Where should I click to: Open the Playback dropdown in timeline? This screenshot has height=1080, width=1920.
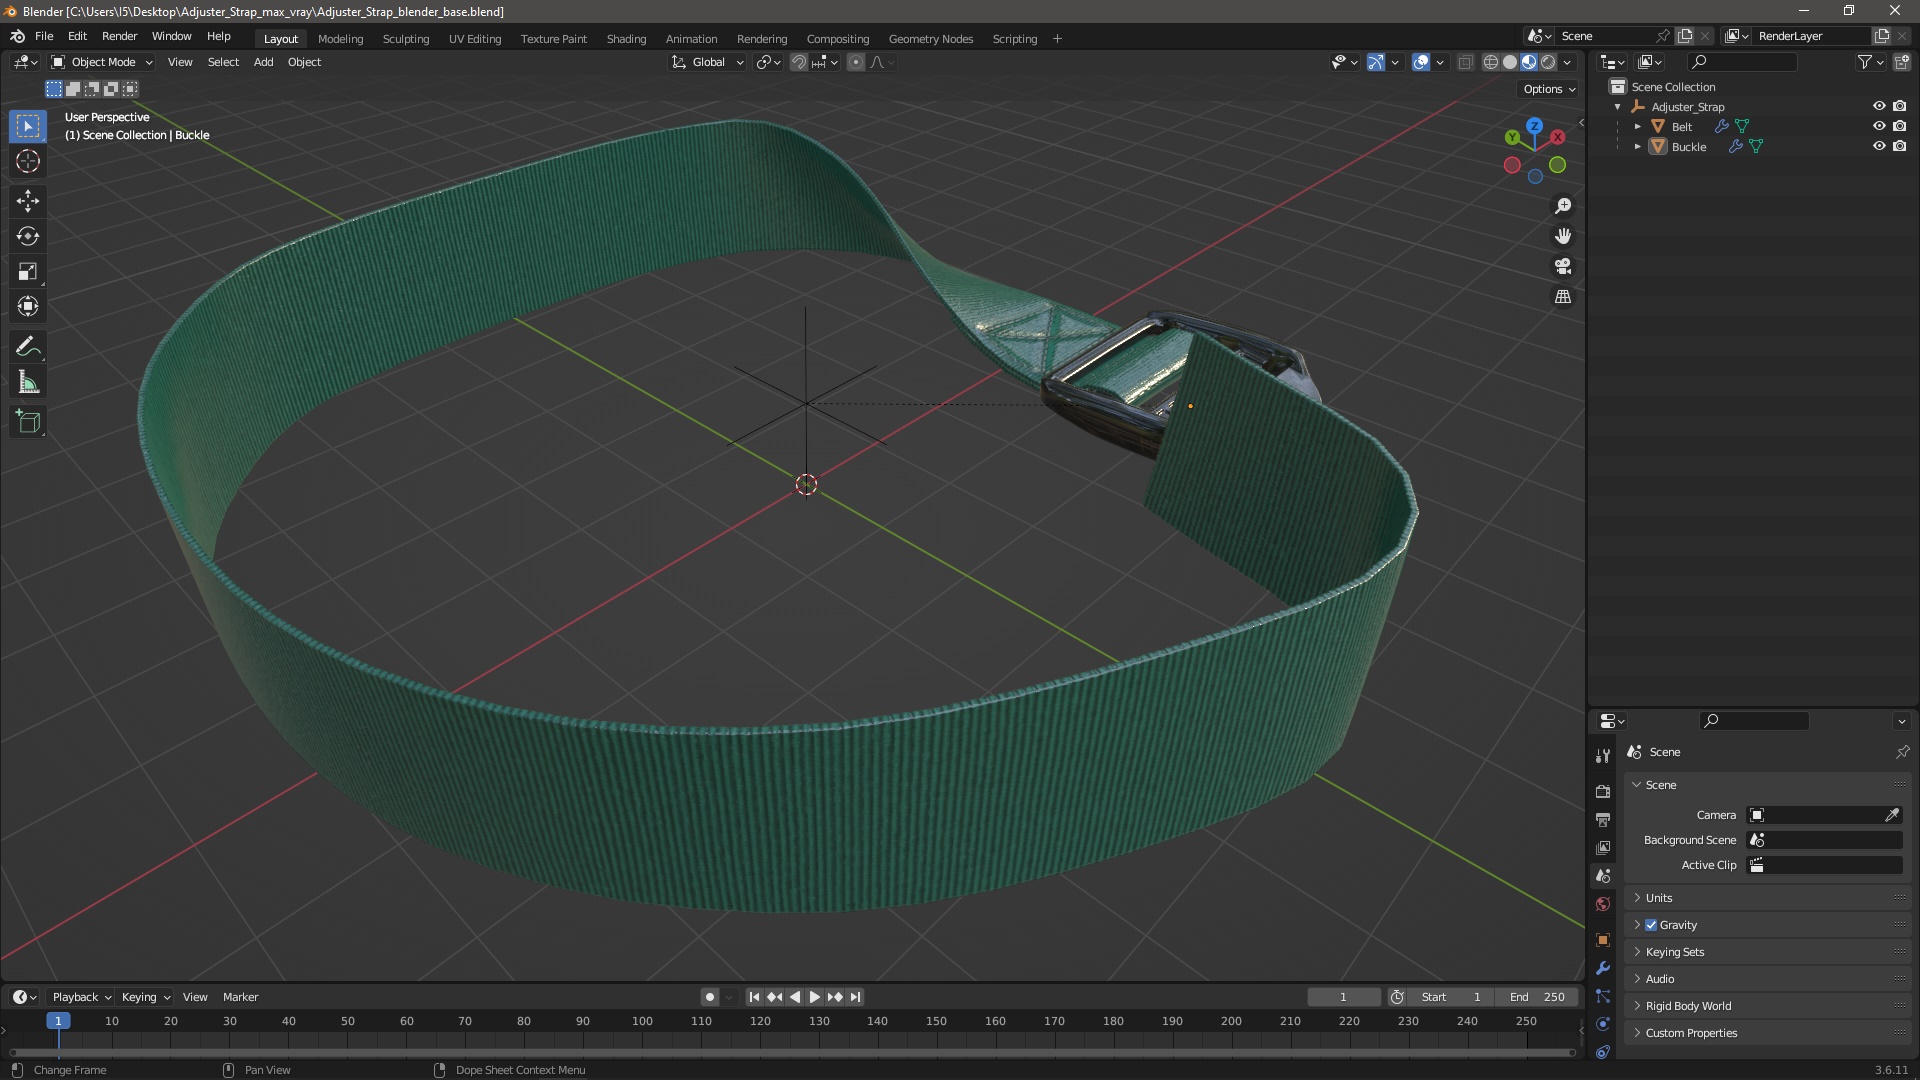coord(81,997)
